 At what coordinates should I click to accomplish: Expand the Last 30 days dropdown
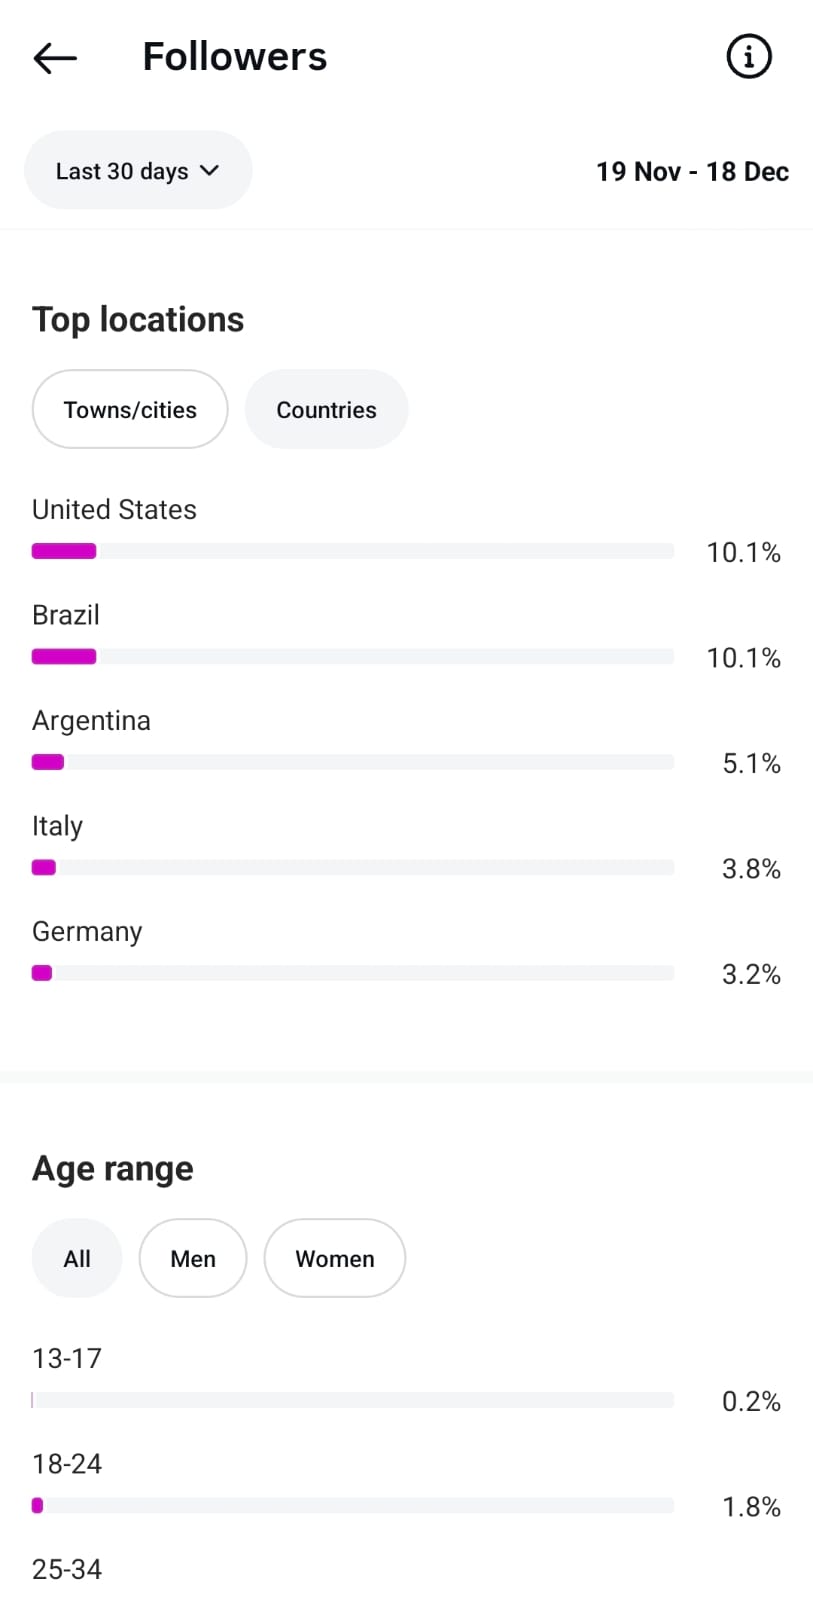point(138,171)
